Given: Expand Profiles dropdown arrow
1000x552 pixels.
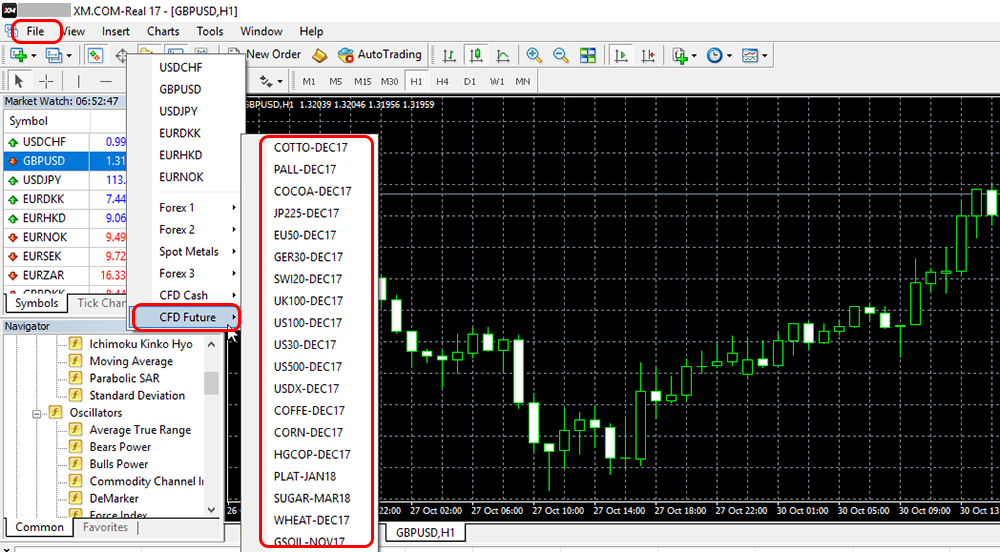Looking at the screenshot, I should pos(69,56).
